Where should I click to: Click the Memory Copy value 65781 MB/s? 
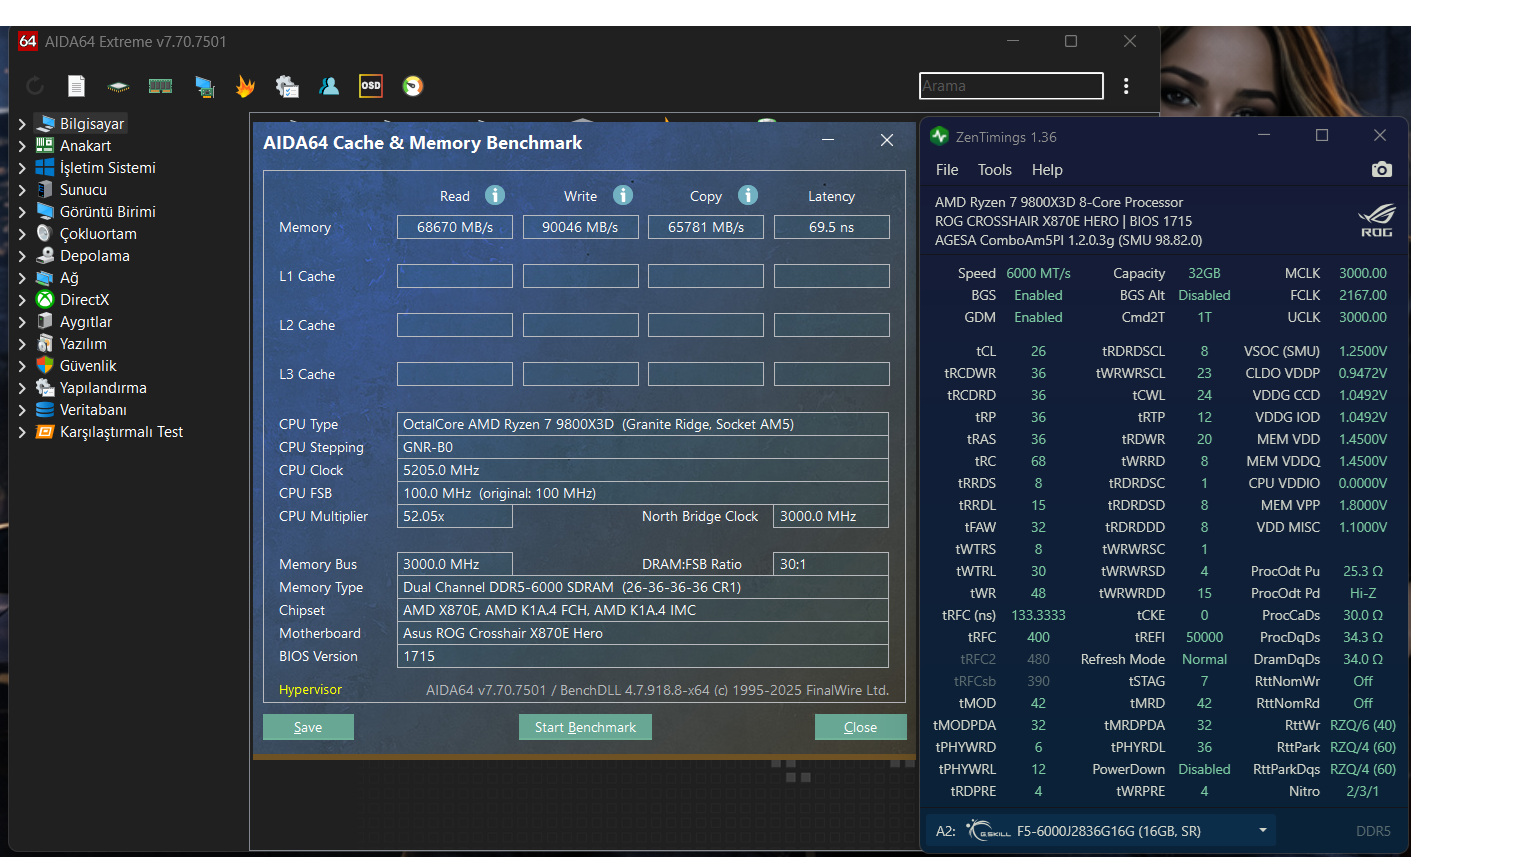pyautogui.click(x=706, y=227)
